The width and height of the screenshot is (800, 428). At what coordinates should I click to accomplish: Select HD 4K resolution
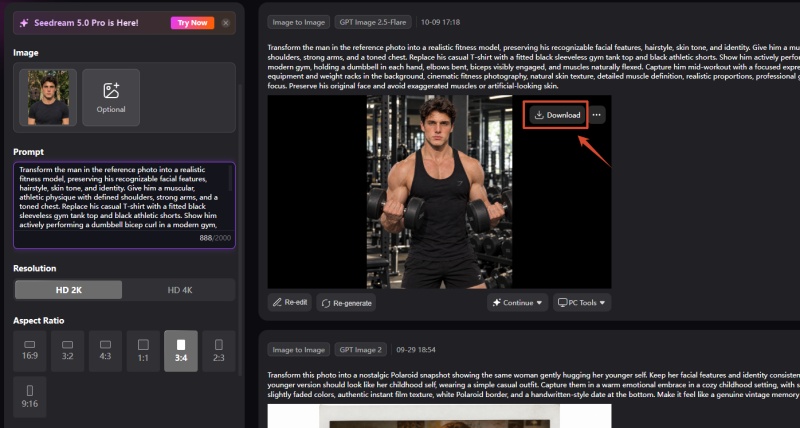180,290
